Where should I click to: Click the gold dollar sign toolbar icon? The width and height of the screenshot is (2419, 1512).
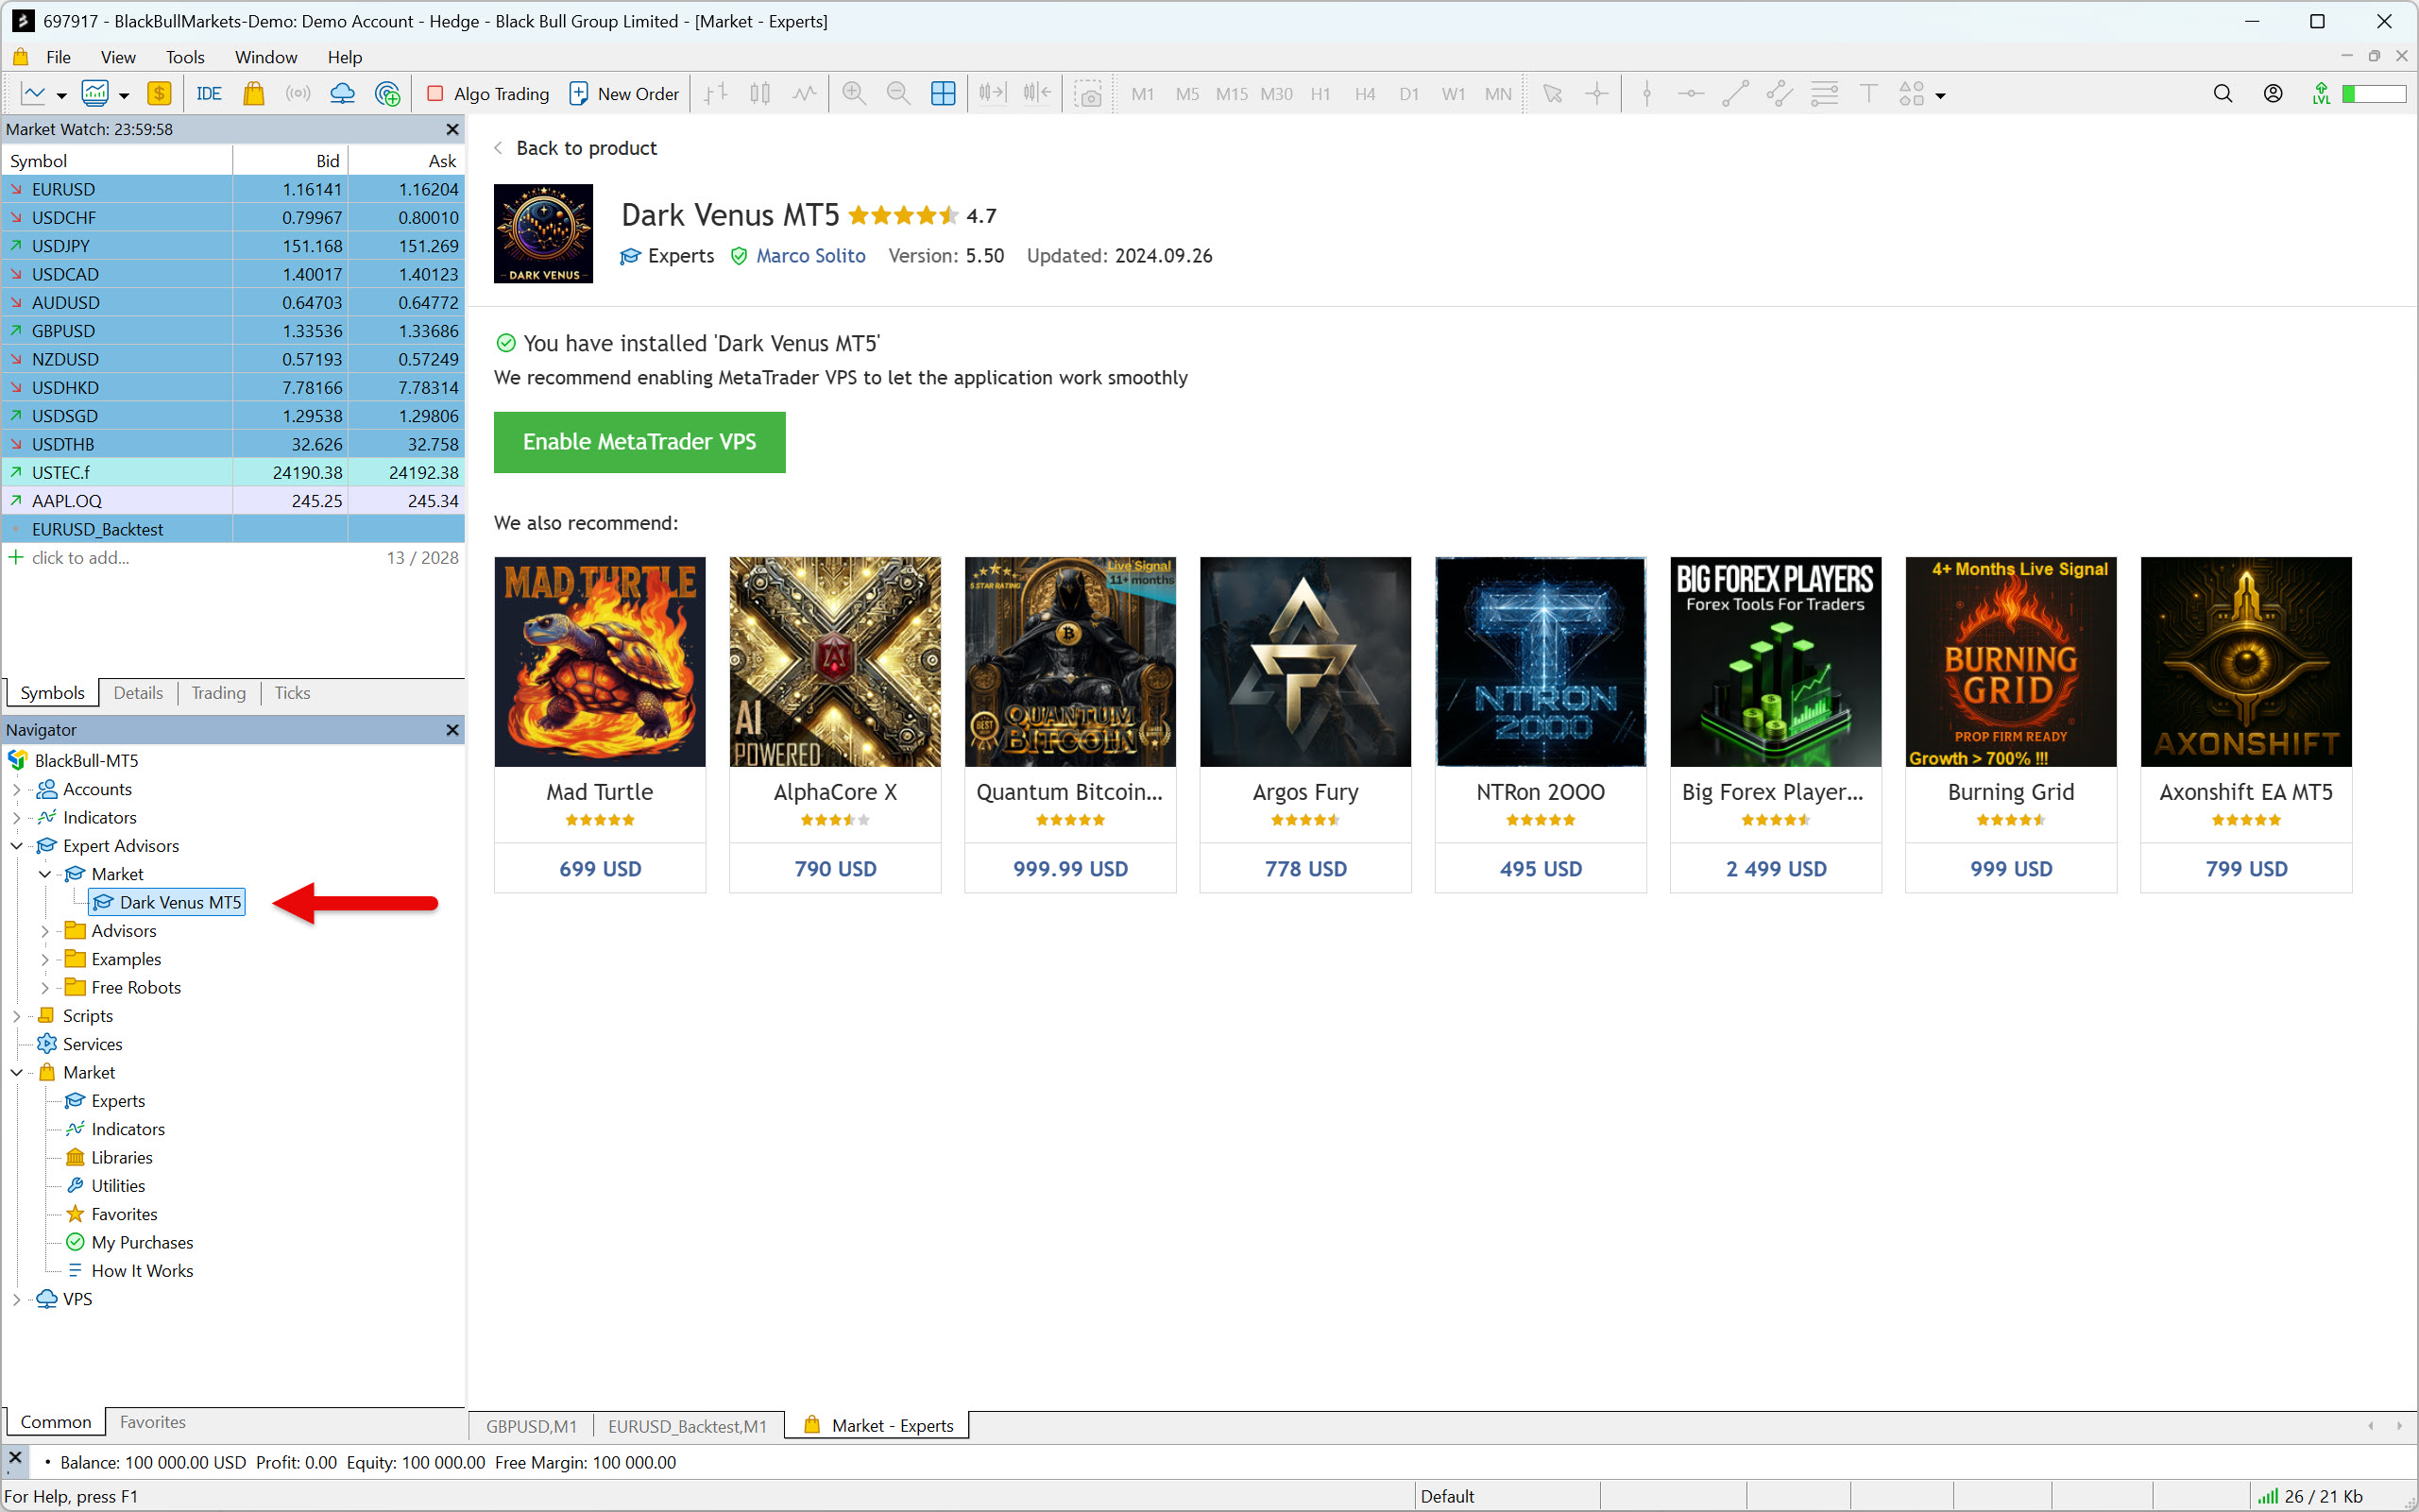[159, 94]
